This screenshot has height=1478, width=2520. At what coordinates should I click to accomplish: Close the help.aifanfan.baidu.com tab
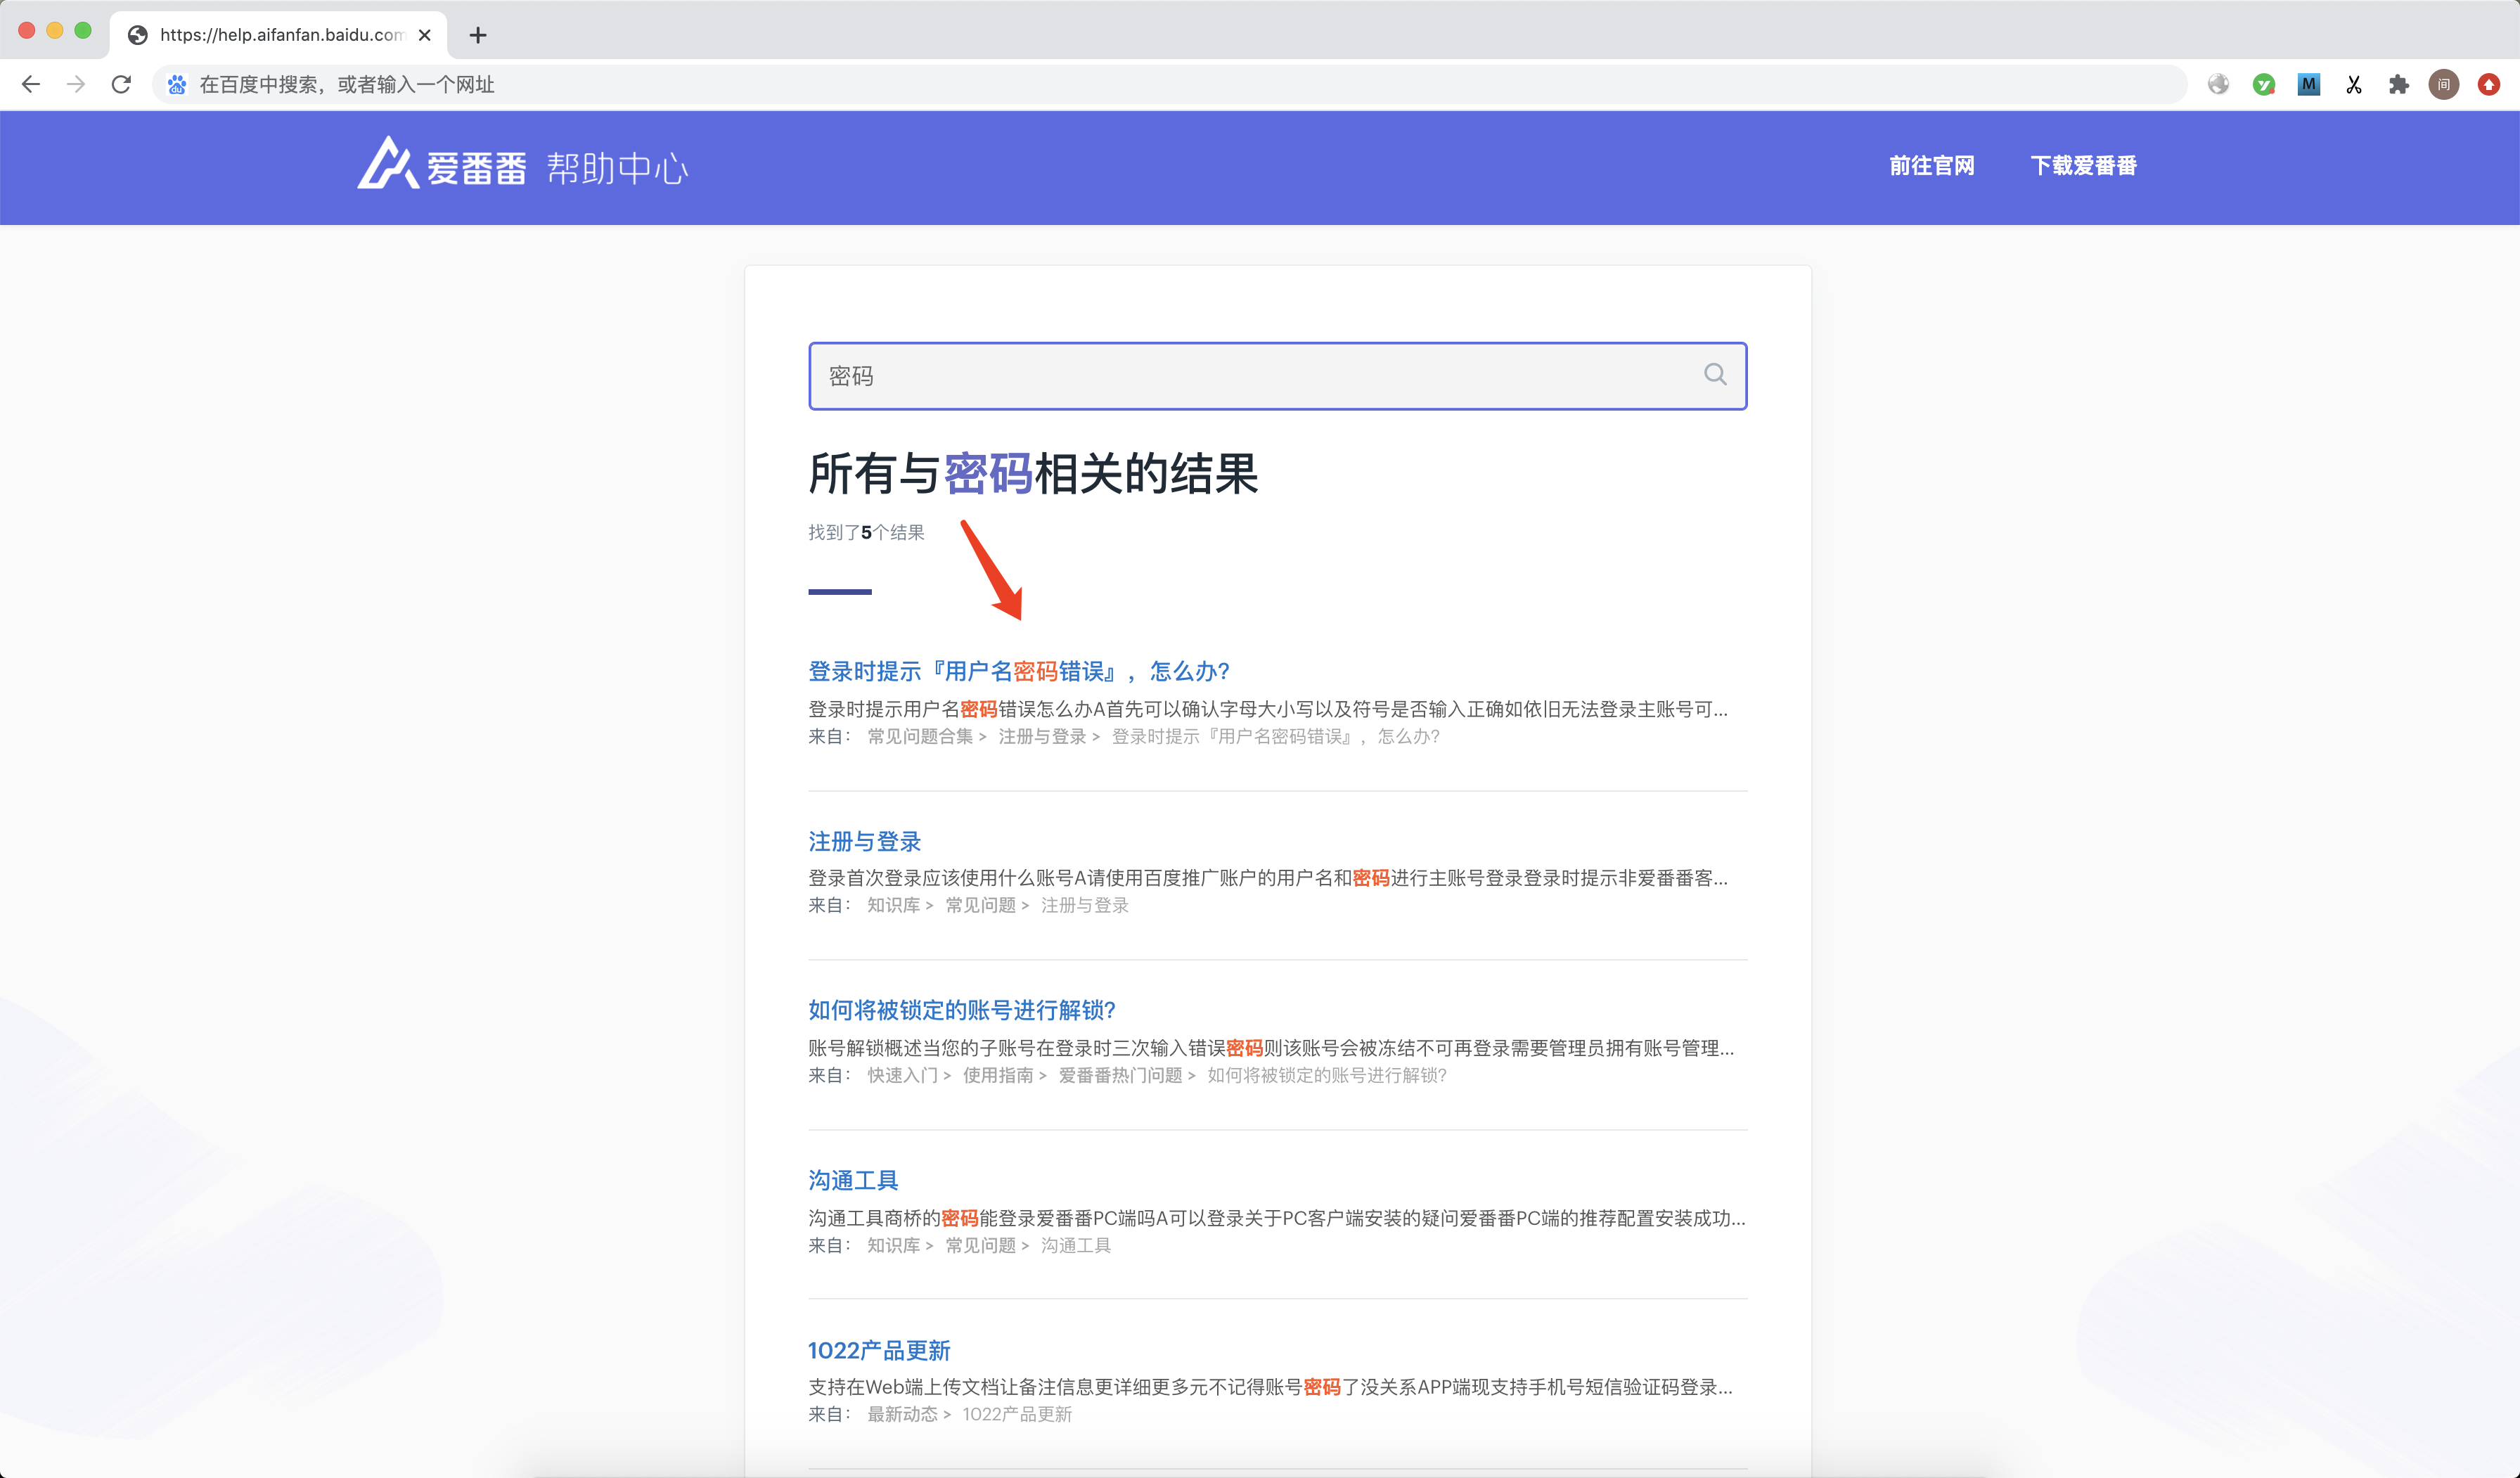tap(425, 35)
